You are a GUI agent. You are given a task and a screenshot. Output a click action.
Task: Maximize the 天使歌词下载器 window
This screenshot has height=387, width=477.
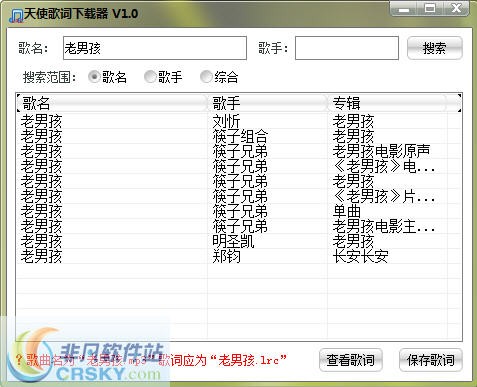pyautogui.click(x=430, y=9)
